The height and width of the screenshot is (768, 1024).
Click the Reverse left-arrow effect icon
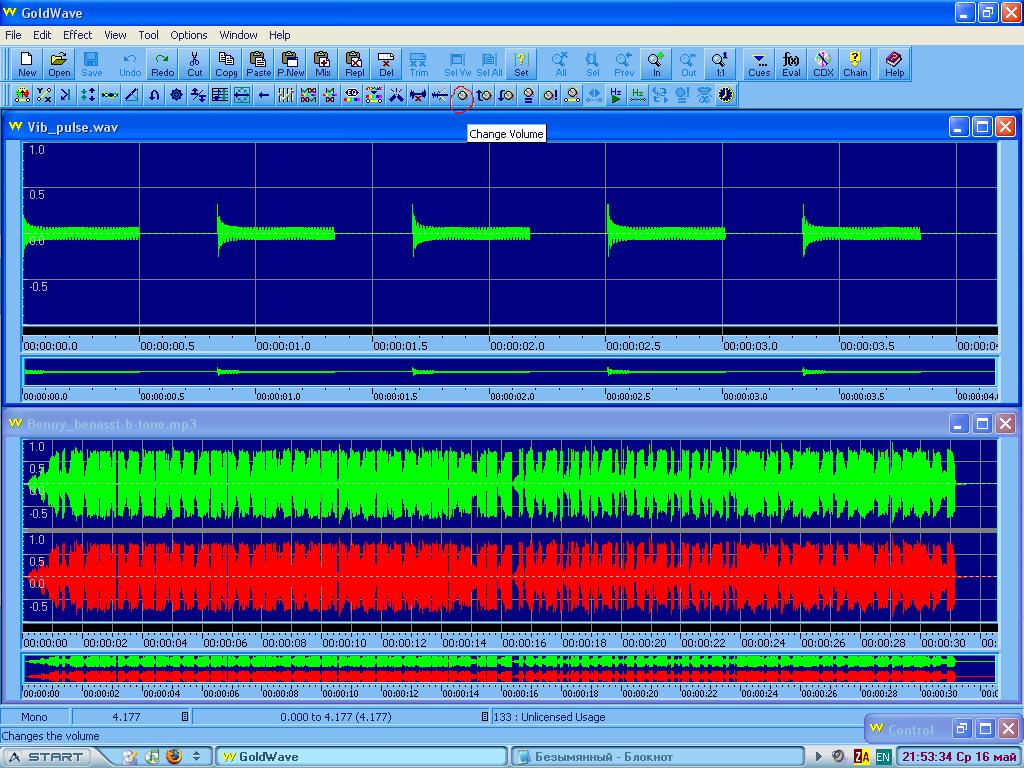(264, 95)
